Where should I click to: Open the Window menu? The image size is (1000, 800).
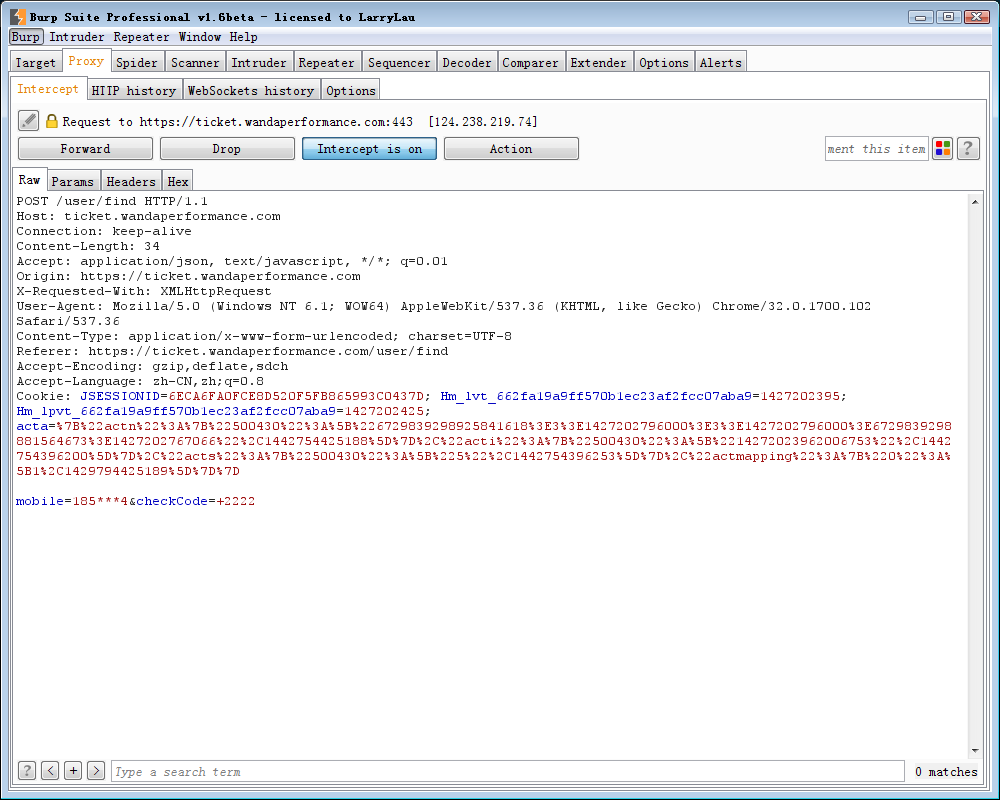tap(200, 37)
